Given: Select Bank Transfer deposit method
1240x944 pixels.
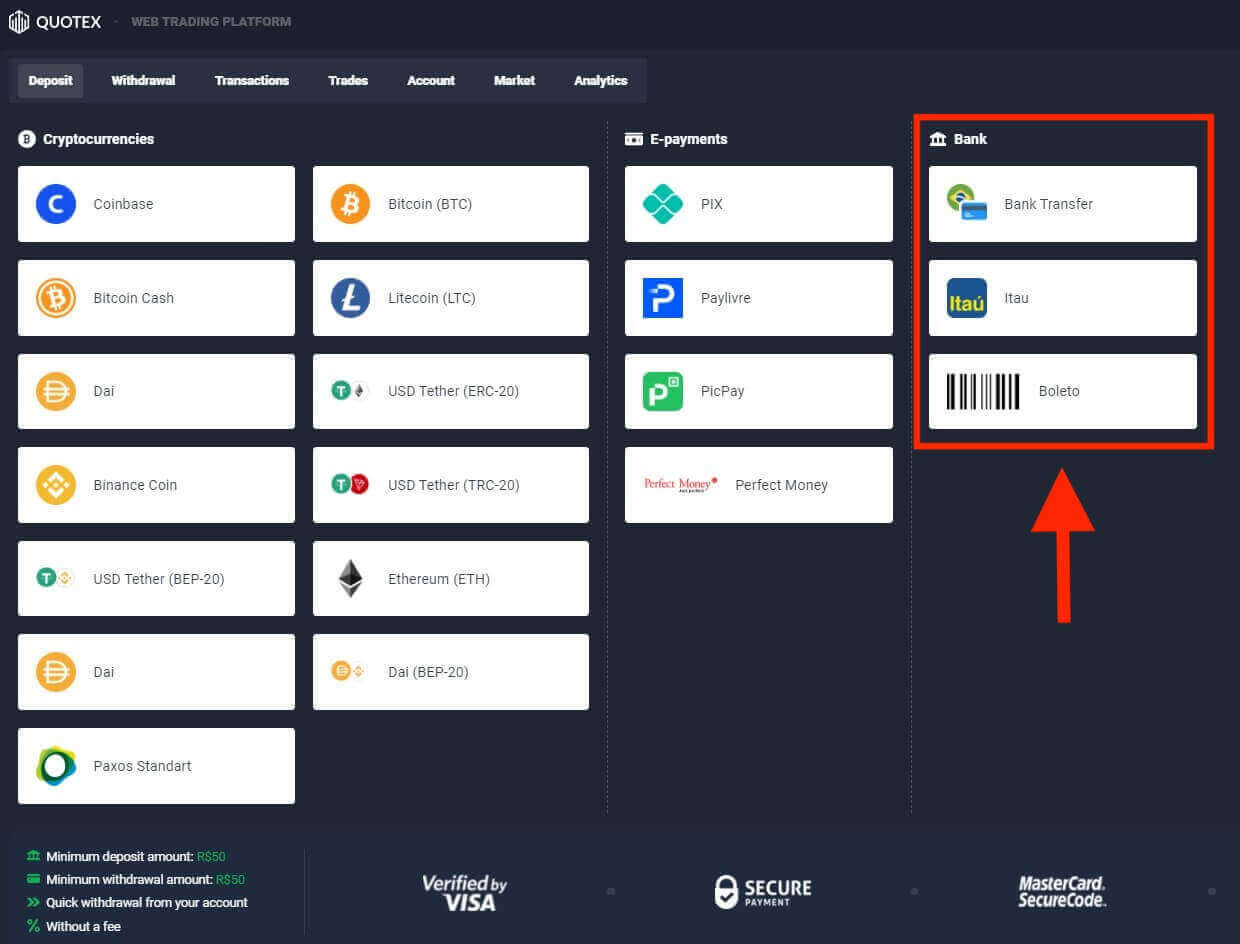Looking at the screenshot, I should (x=1062, y=204).
